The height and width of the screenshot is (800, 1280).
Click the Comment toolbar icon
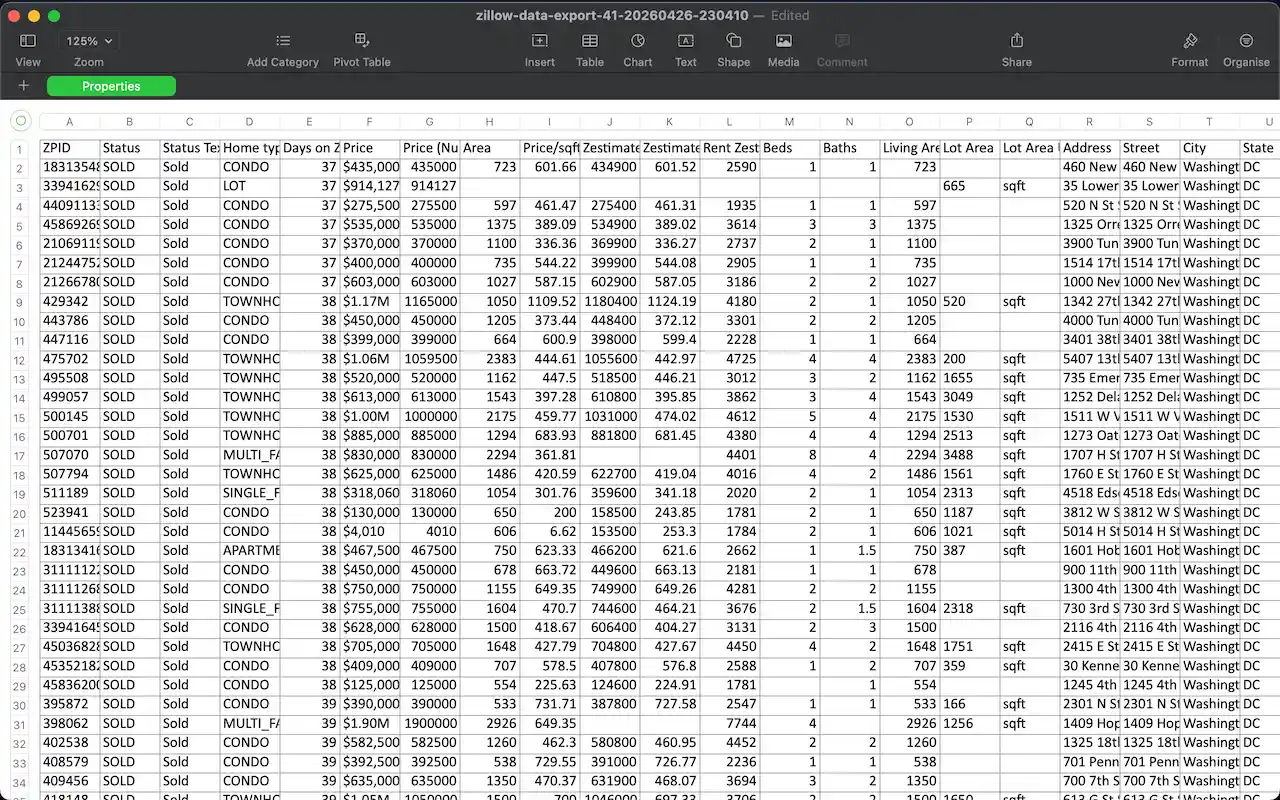click(842, 41)
